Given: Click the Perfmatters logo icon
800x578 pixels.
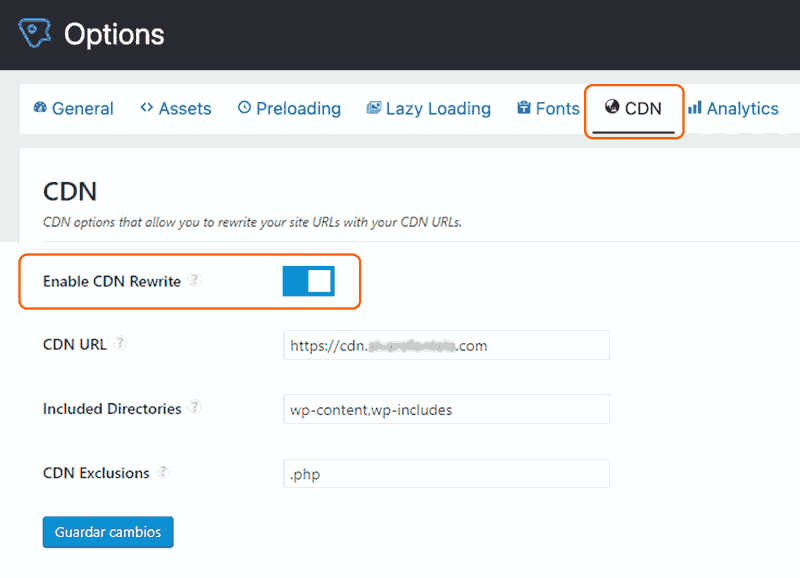Looking at the screenshot, I should point(35,34).
